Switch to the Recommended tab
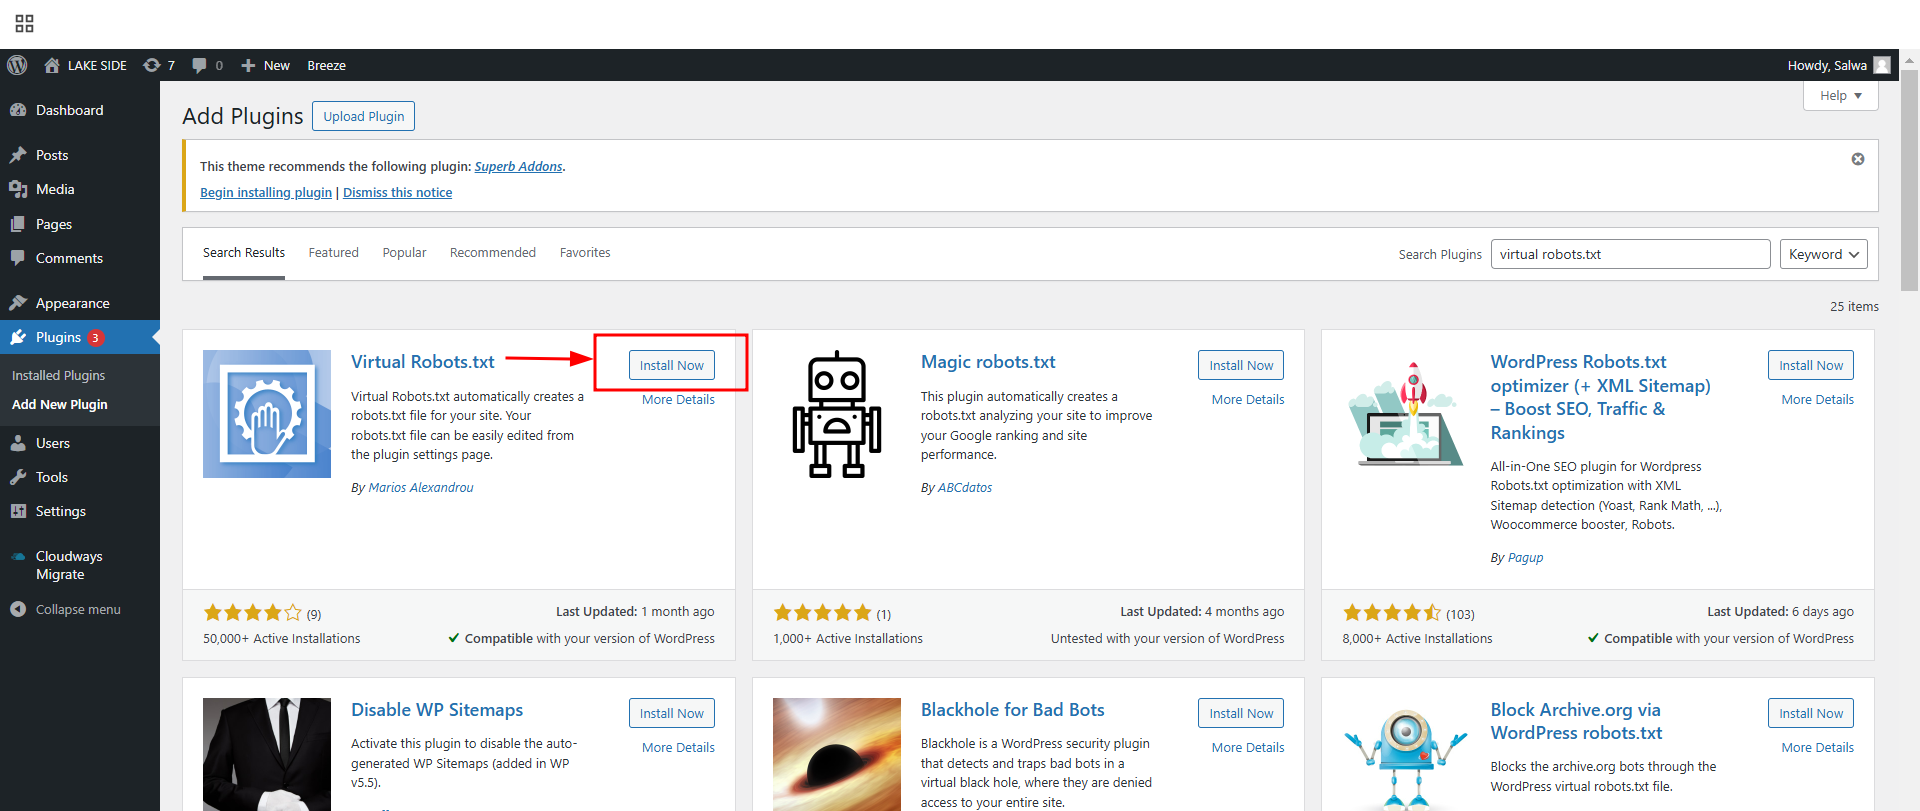The image size is (1920, 811). pos(493,253)
